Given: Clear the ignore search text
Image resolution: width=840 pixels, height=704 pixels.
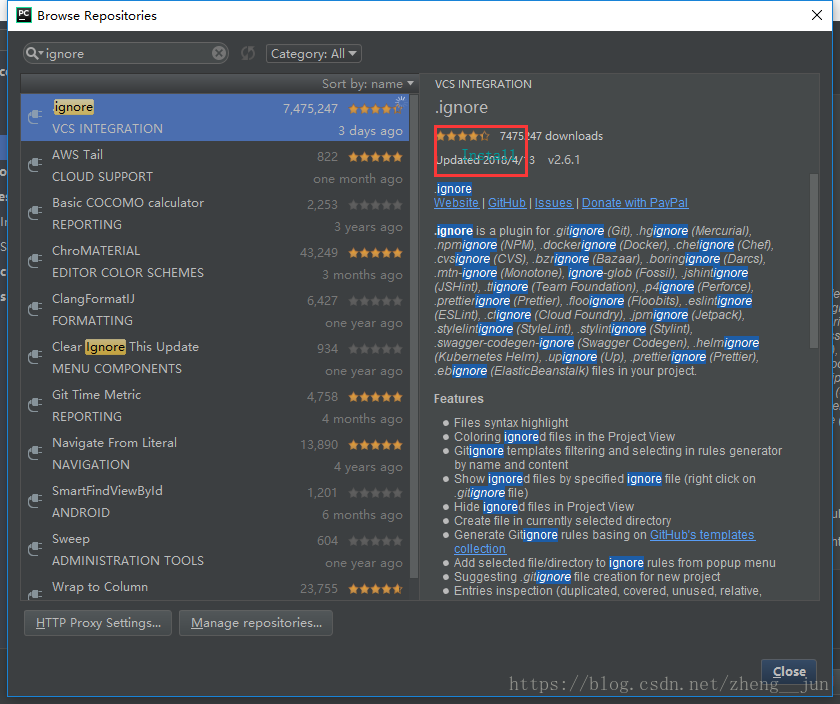Looking at the screenshot, I should tap(219, 53).
